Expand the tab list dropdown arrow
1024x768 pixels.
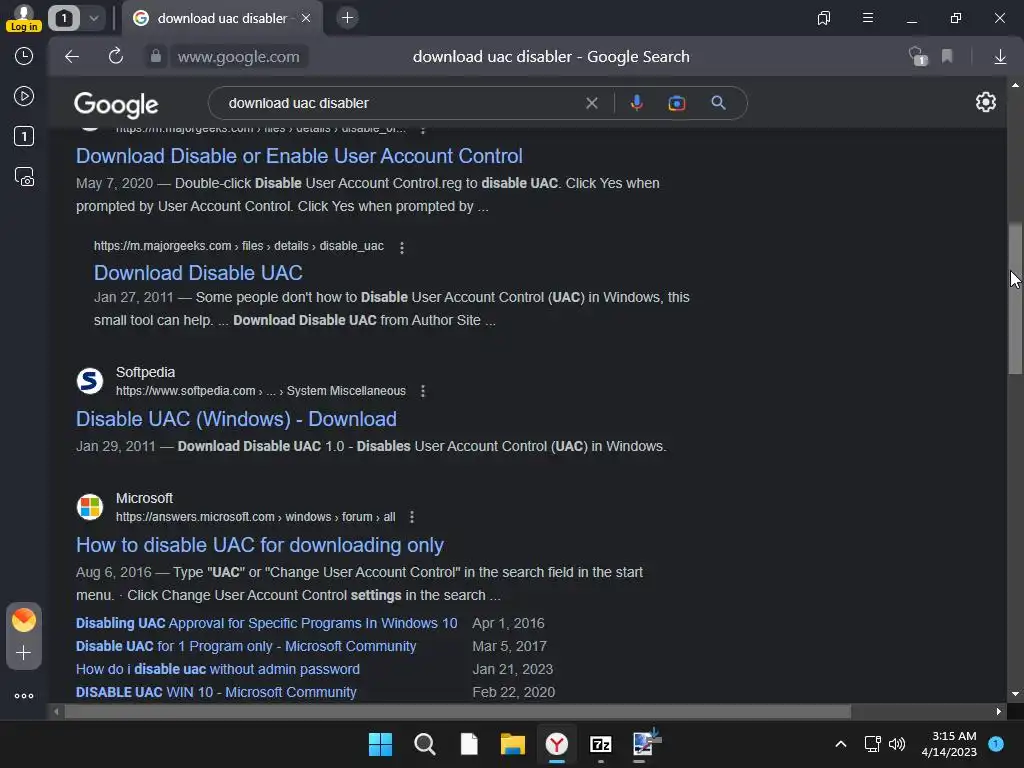click(94, 18)
